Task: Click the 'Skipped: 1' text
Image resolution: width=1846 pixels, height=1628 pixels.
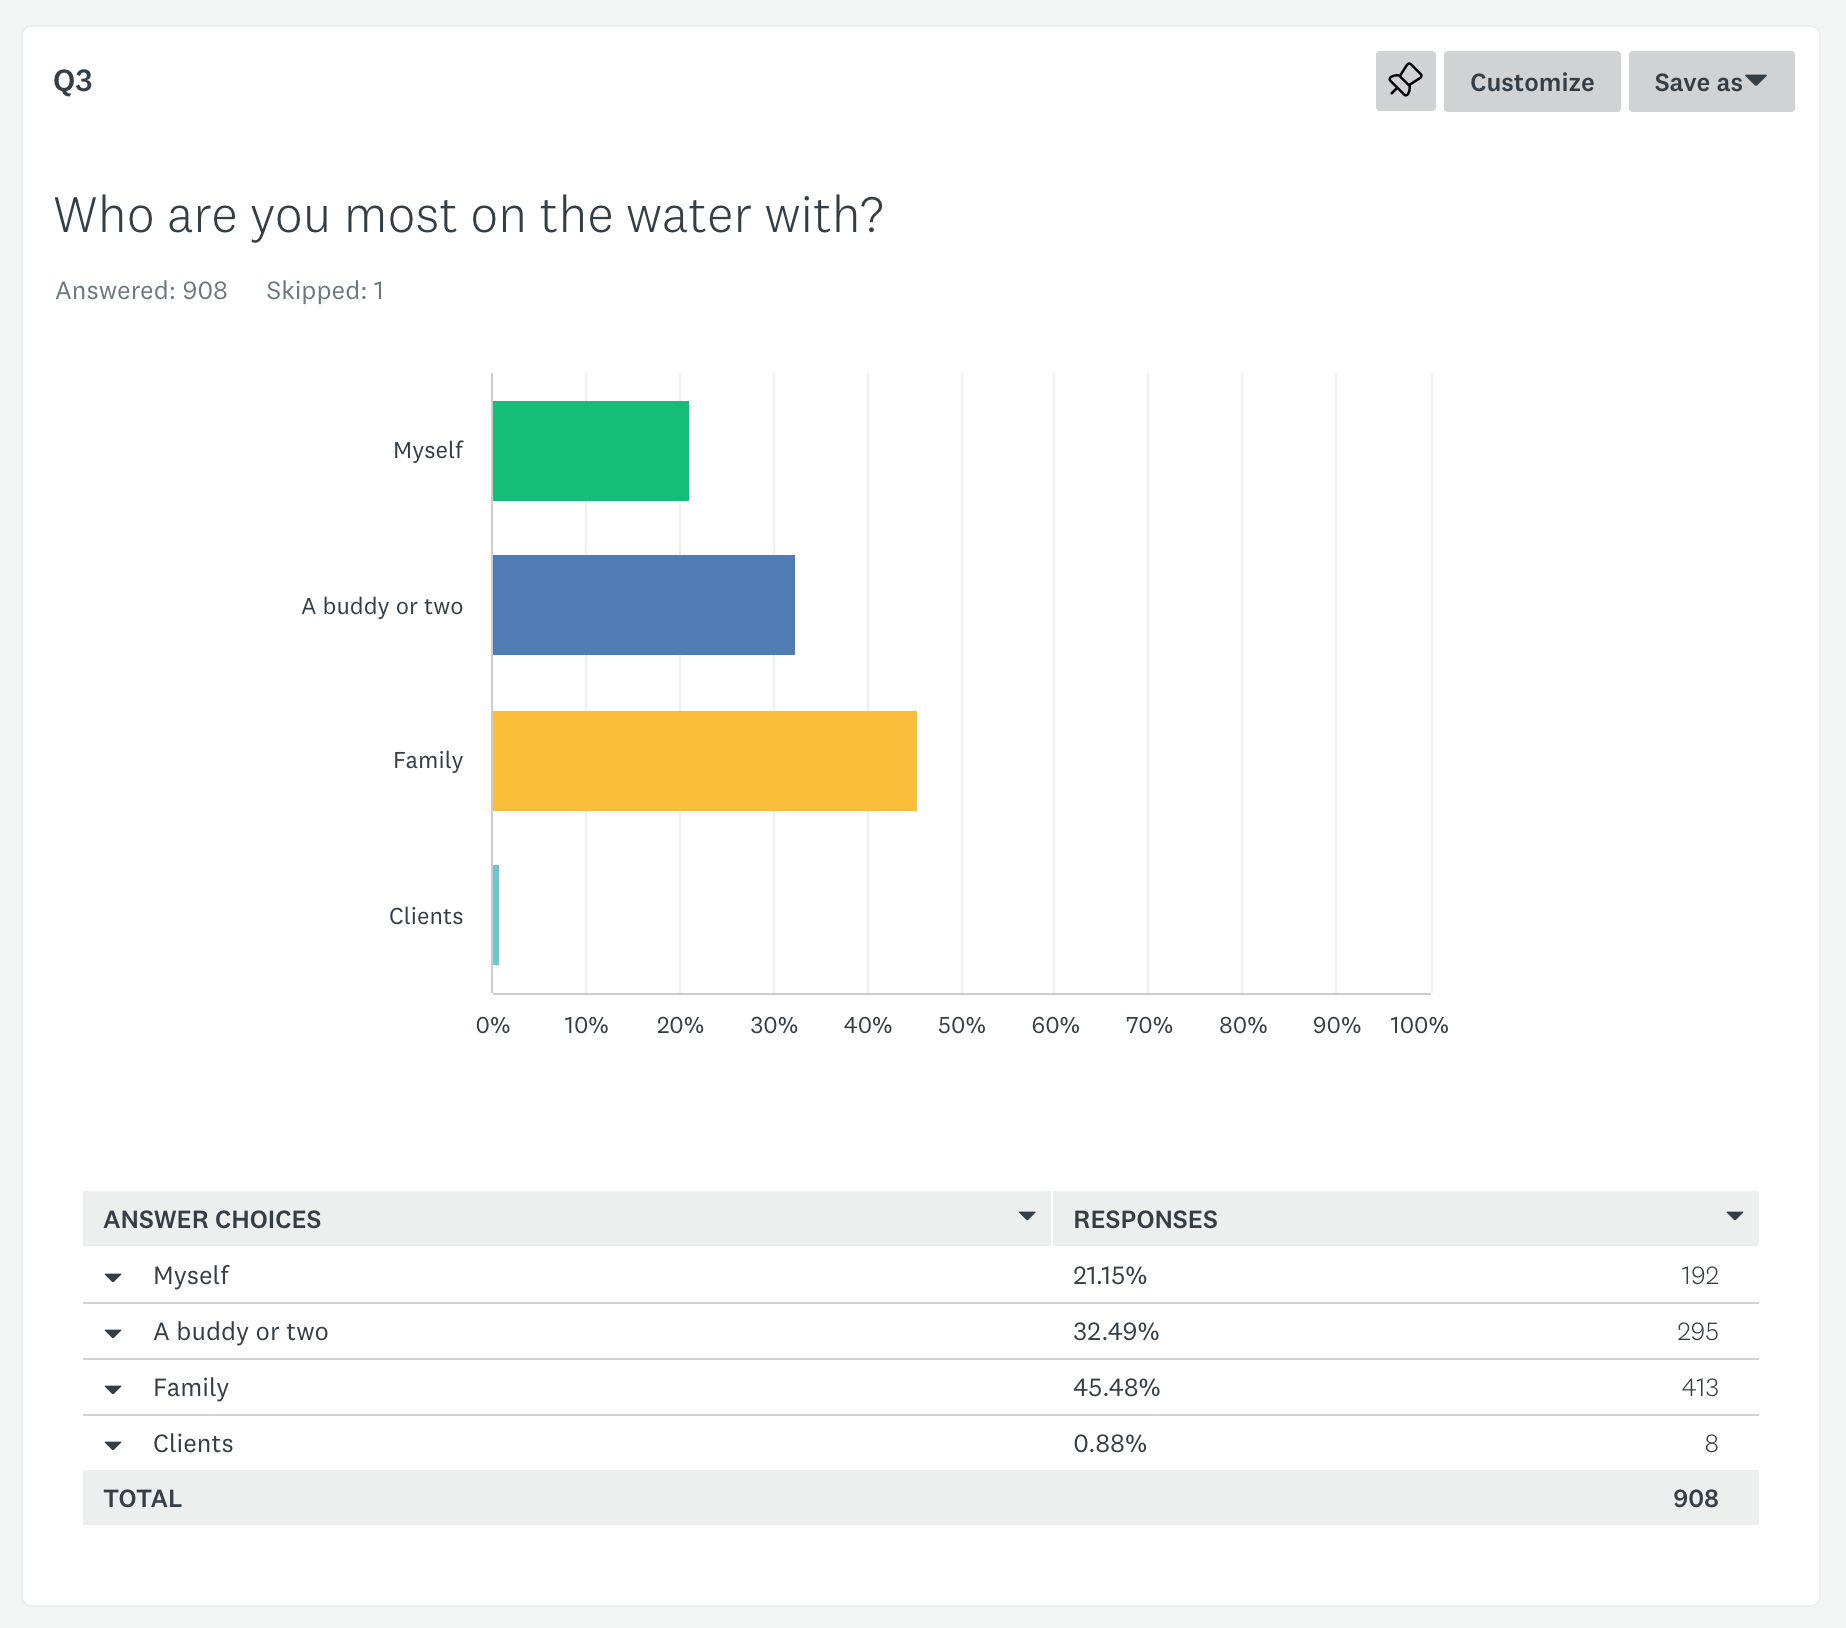Action: click(x=325, y=291)
